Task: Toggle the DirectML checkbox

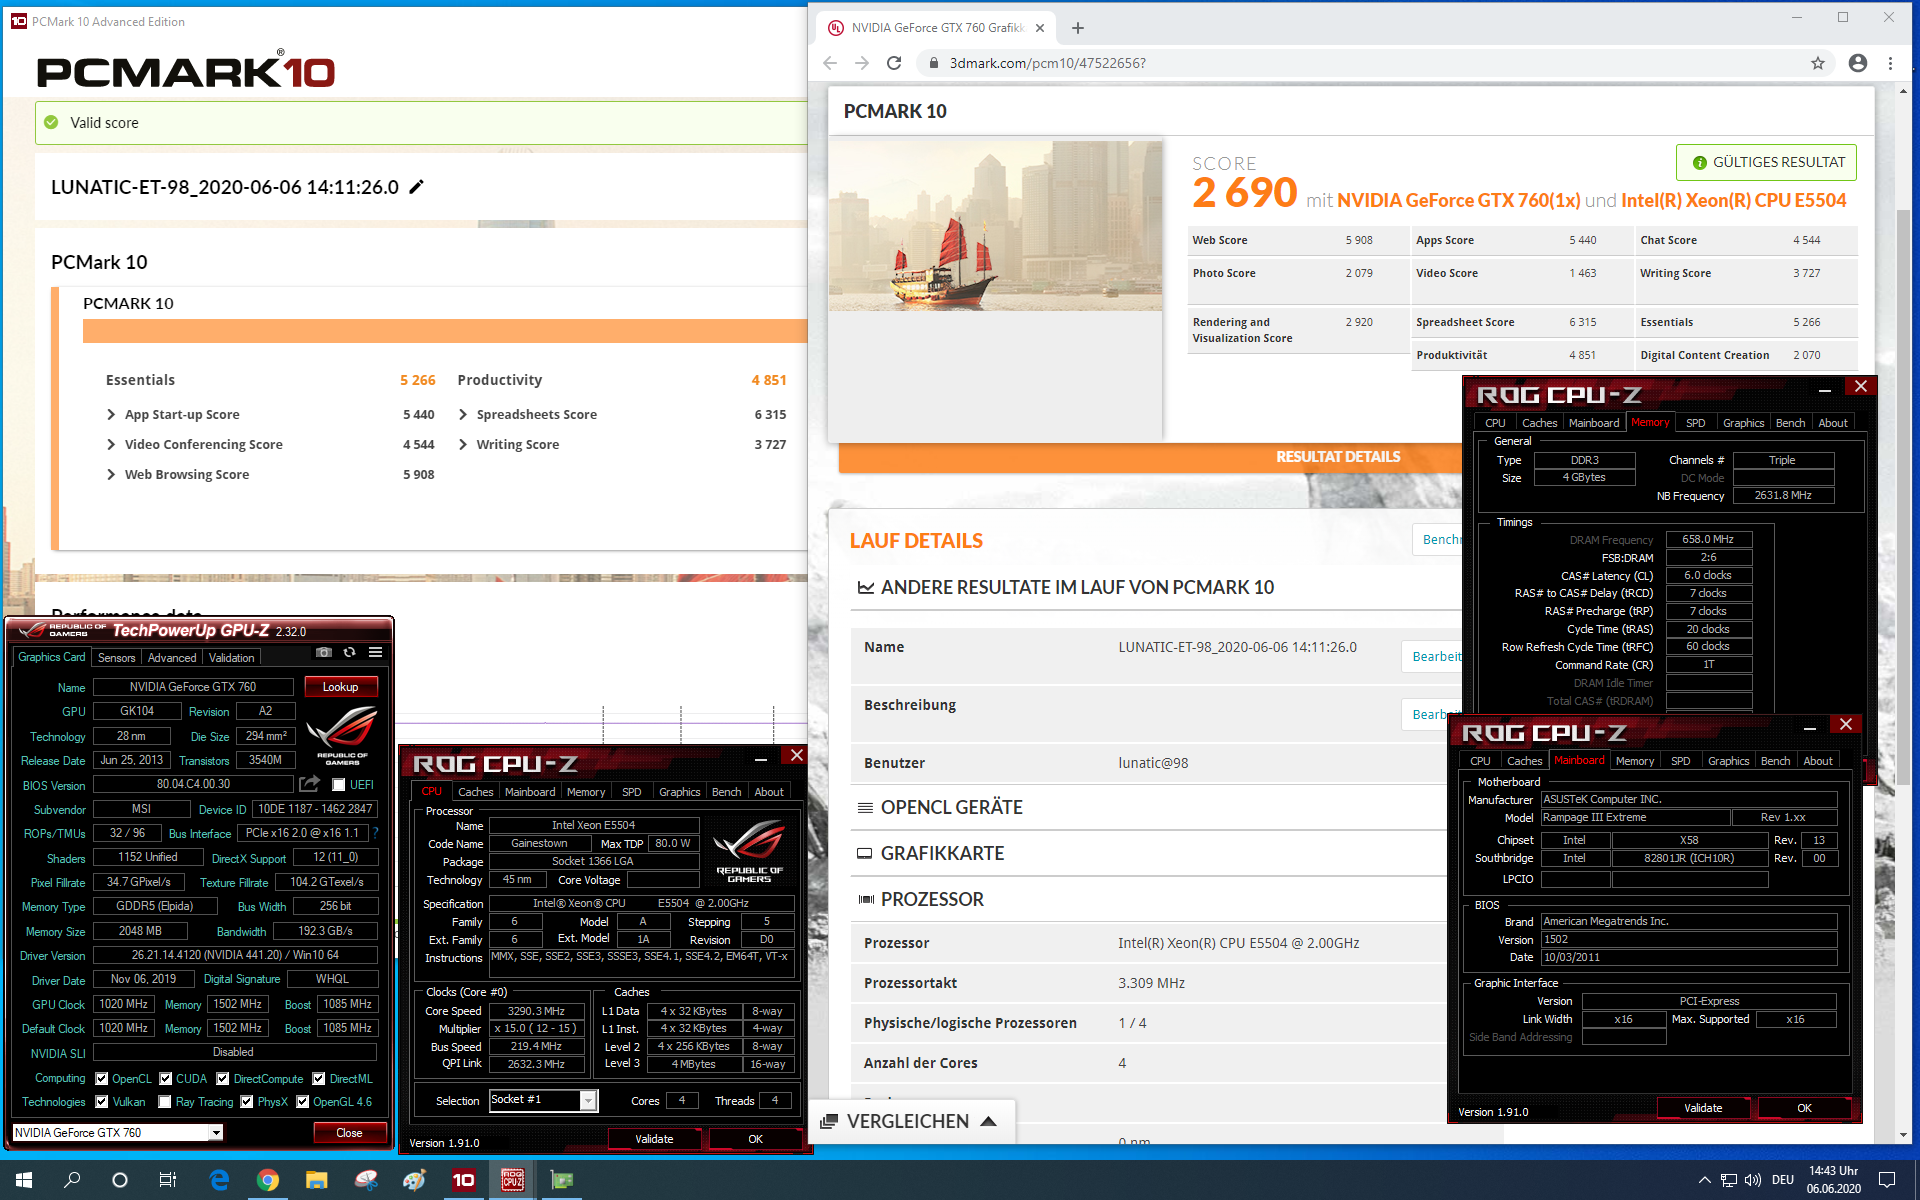Action: point(319,1079)
